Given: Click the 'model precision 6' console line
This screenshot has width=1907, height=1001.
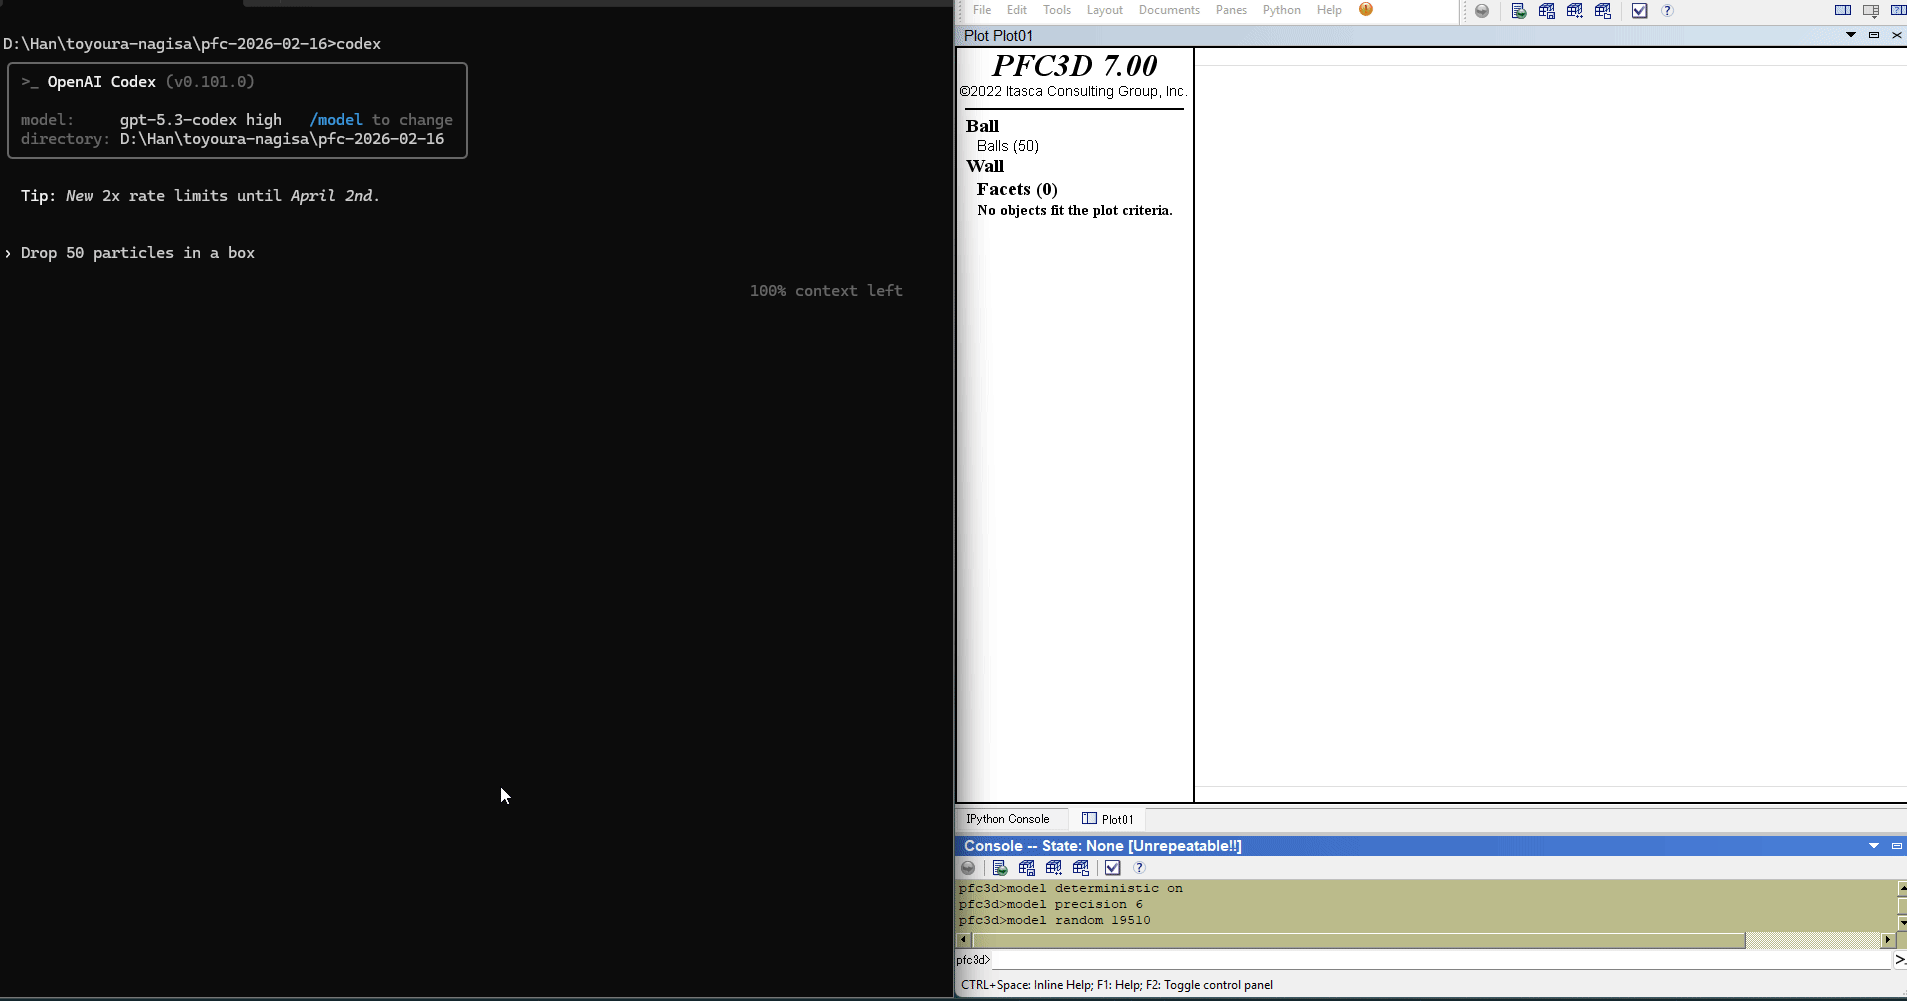Looking at the screenshot, I should pos(1051,904).
